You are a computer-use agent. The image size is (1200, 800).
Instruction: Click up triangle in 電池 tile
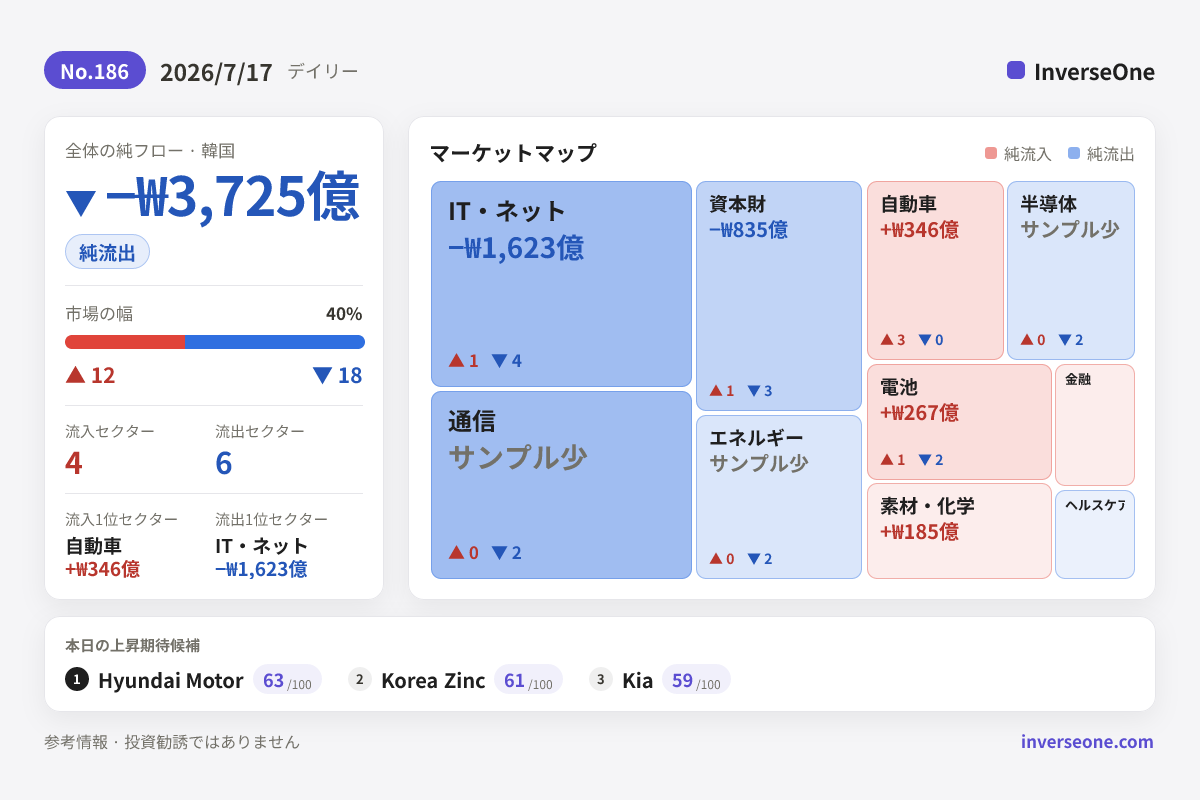tap(887, 459)
